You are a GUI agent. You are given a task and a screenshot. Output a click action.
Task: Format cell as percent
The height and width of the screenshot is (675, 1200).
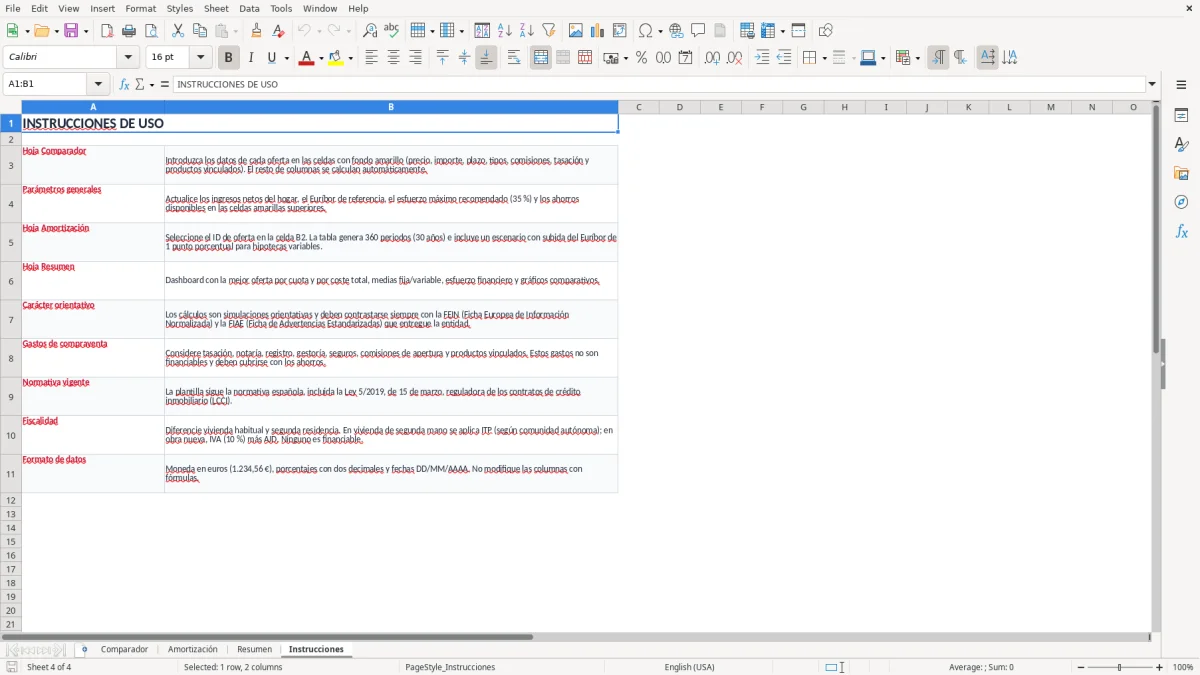tap(641, 58)
